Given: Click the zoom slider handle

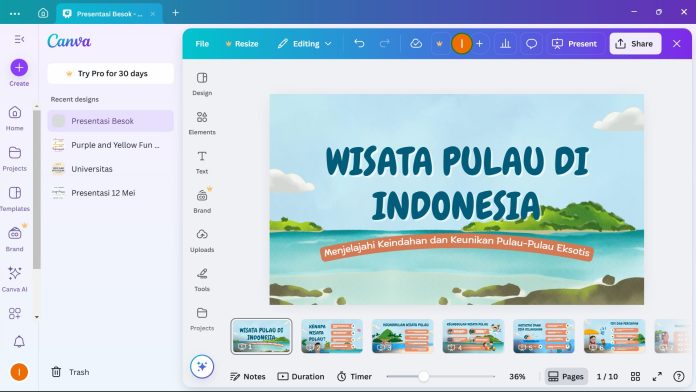Looking at the screenshot, I should coord(423,376).
